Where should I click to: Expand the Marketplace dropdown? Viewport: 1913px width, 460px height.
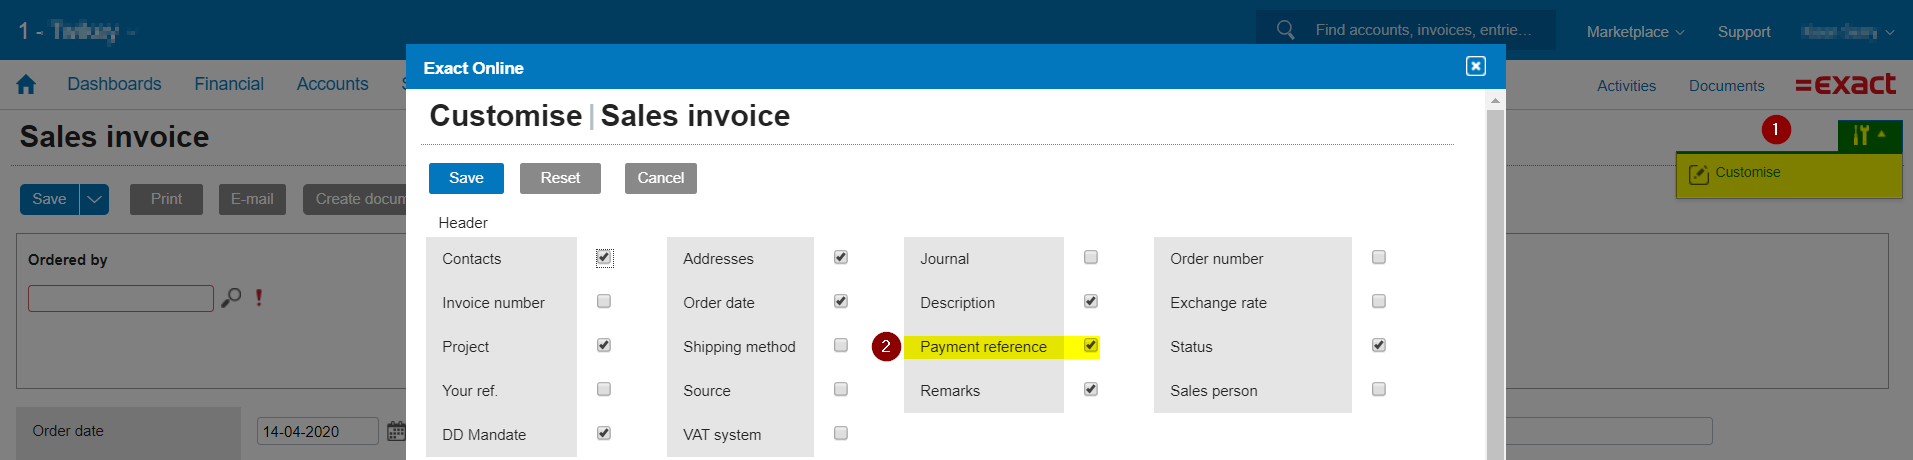tap(1635, 32)
